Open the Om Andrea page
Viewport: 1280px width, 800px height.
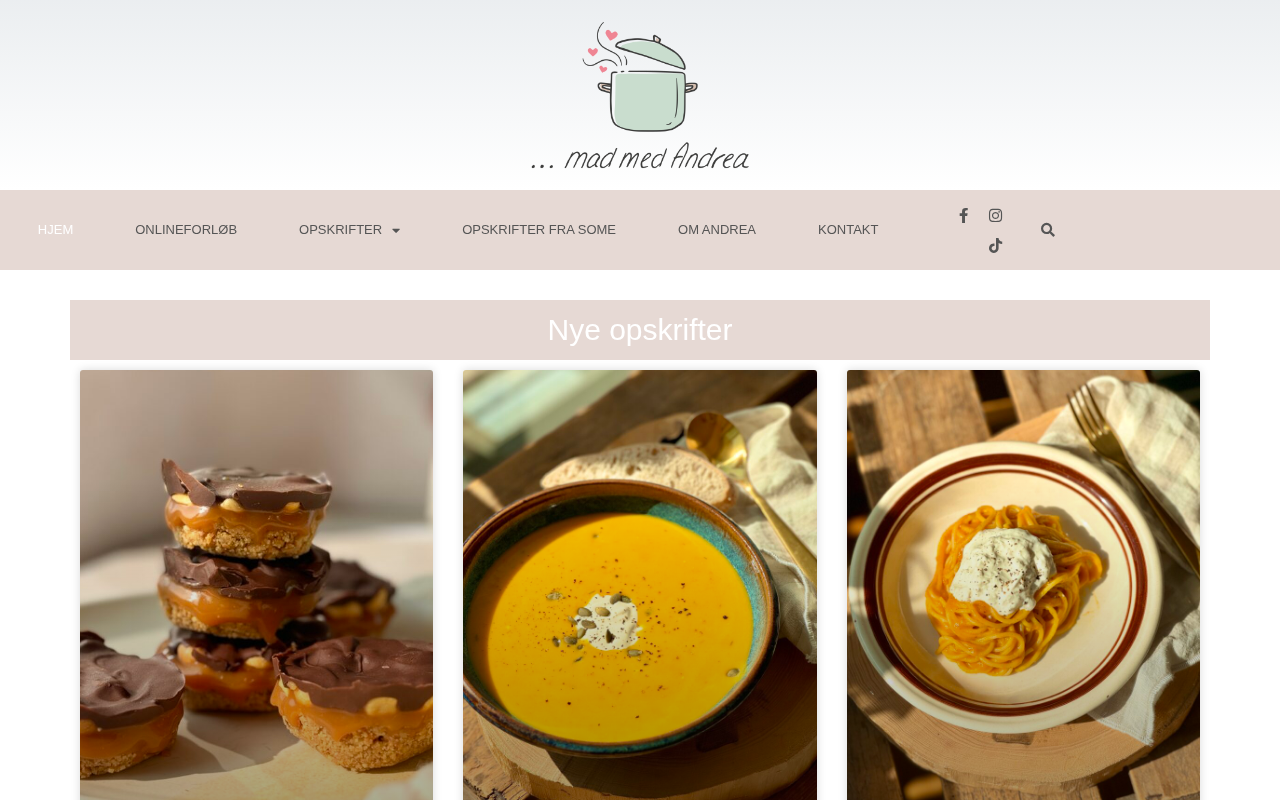[x=717, y=230]
